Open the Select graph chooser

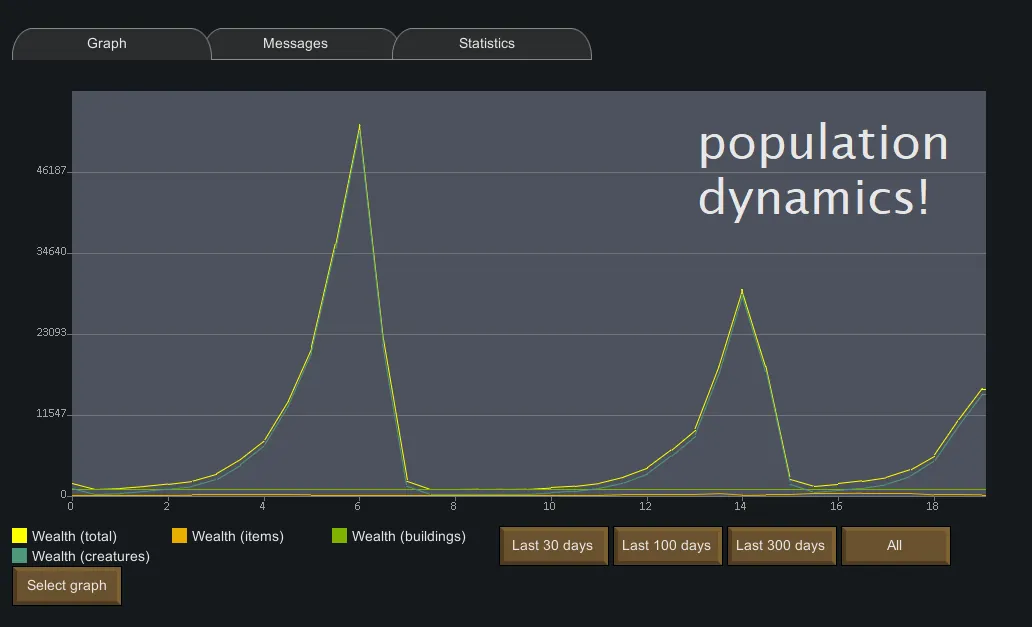point(67,586)
